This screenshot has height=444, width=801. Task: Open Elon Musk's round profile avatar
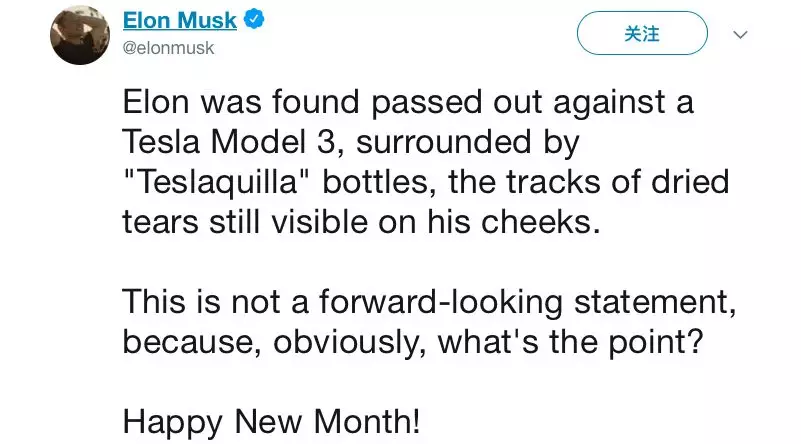click(80, 35)
